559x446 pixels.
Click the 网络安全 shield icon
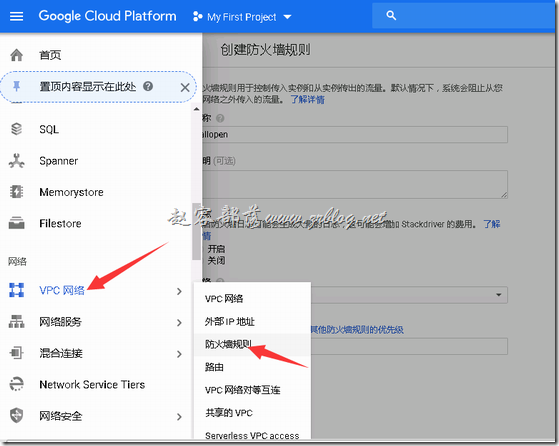[x=16, y=416]
